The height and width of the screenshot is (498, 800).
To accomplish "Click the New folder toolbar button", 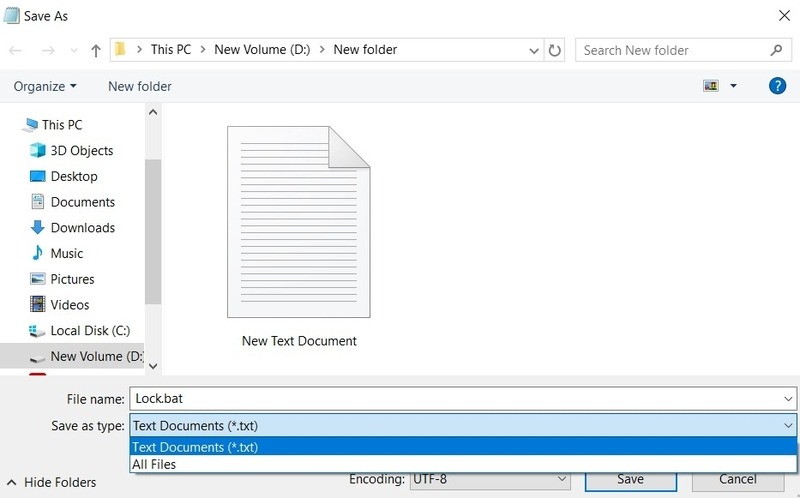I will tap(140, 86).
